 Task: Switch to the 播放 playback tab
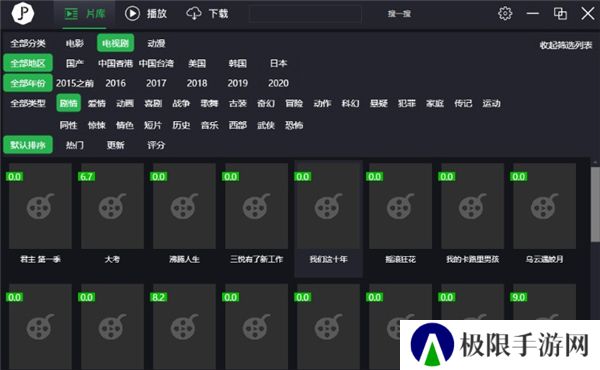click(146, 14)
